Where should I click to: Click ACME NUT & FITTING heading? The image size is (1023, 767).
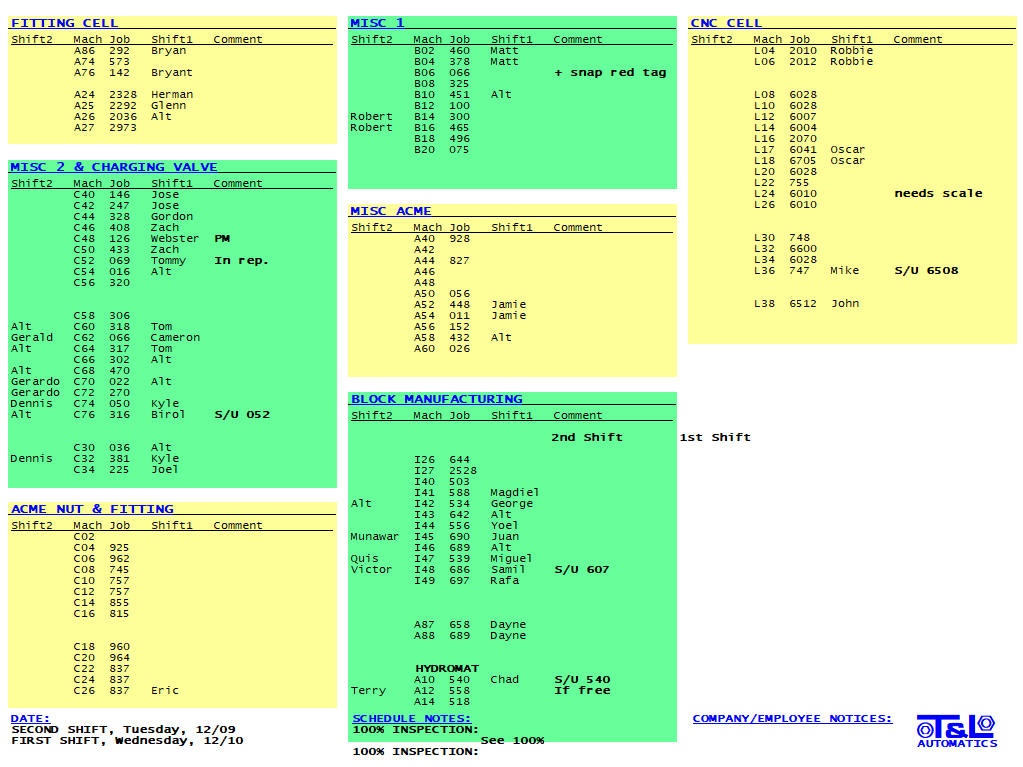[x=92, y=509]
